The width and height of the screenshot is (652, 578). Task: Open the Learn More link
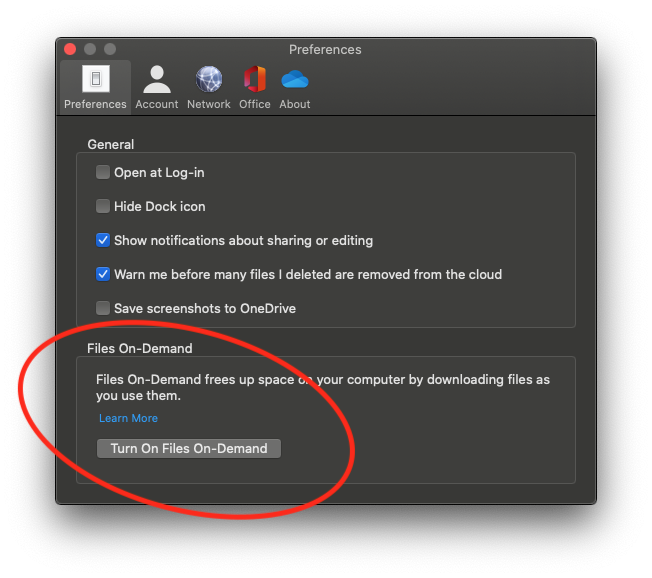(x=128, y=418)
